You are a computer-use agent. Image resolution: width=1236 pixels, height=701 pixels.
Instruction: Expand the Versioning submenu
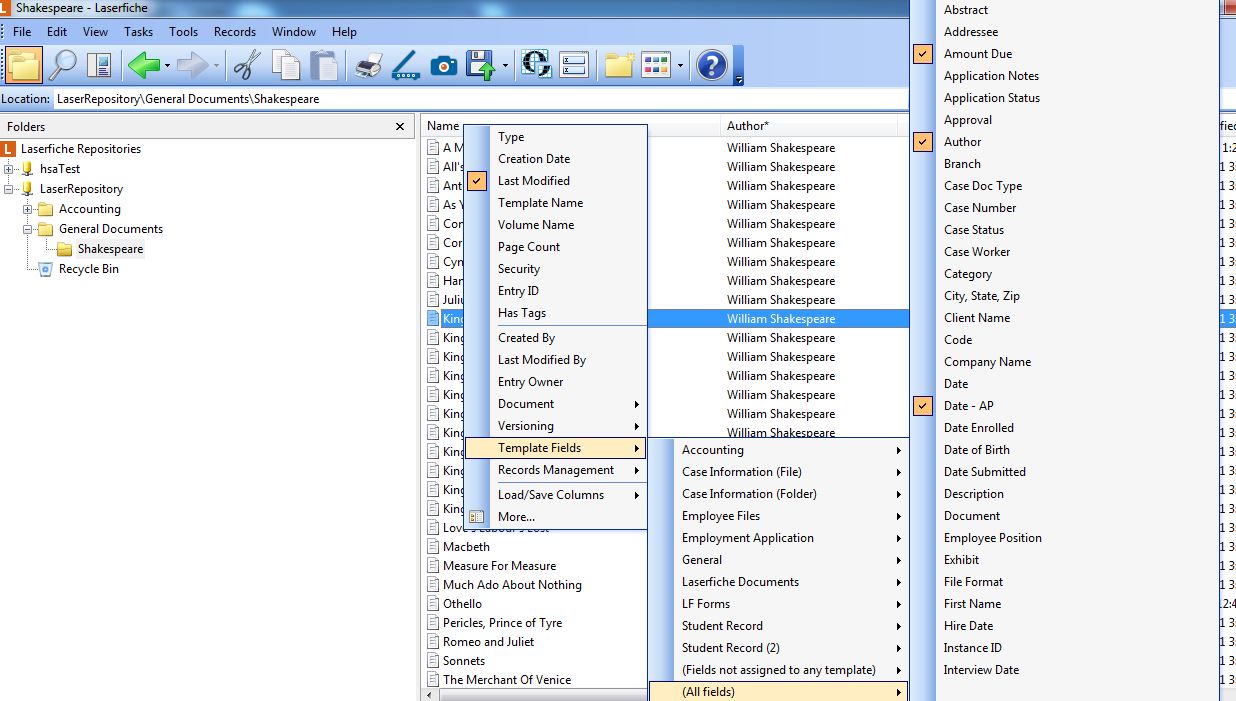point(556,426)
